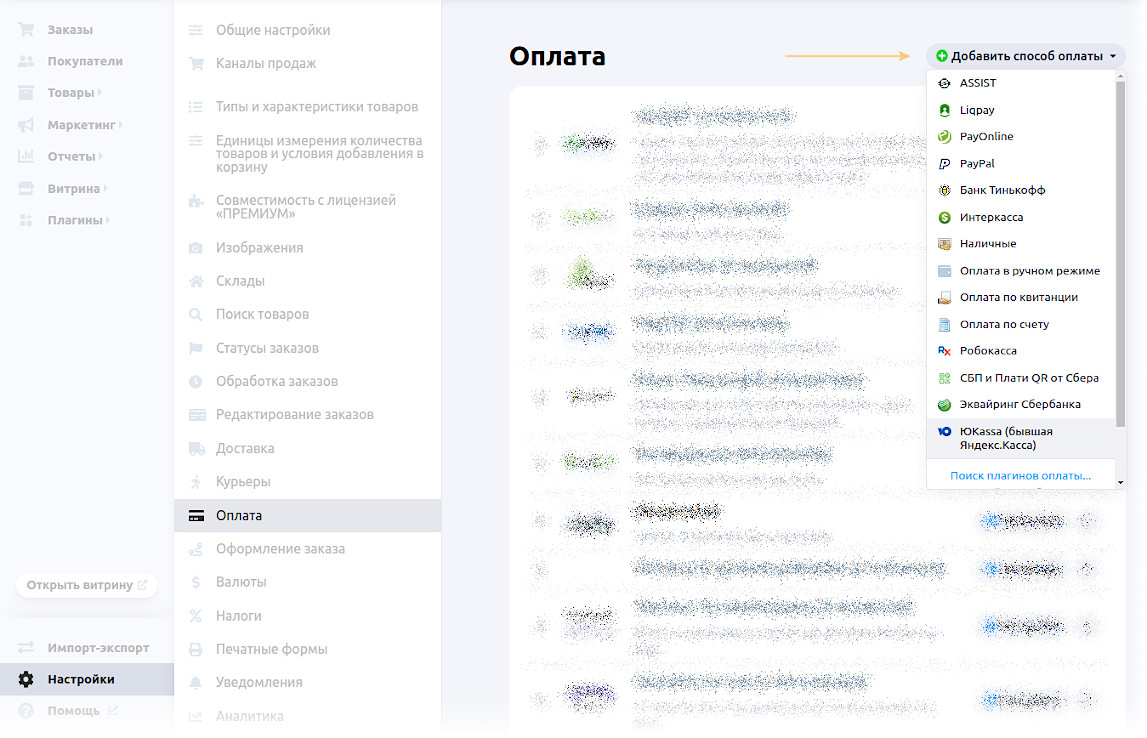Click the truck icon next to Доставка
This screenshot has width=1147, height=738.
click(196, 449)
